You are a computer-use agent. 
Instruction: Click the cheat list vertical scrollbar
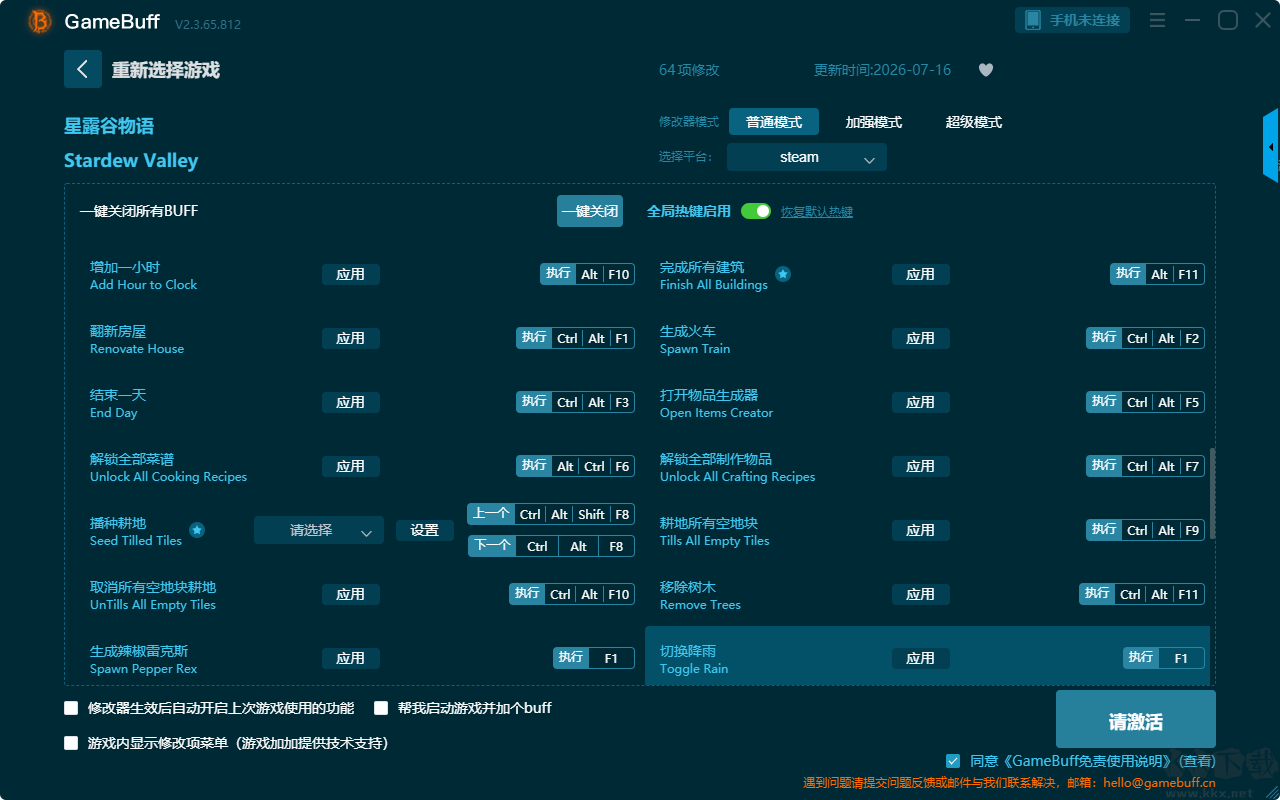(x=1213, y=493)
